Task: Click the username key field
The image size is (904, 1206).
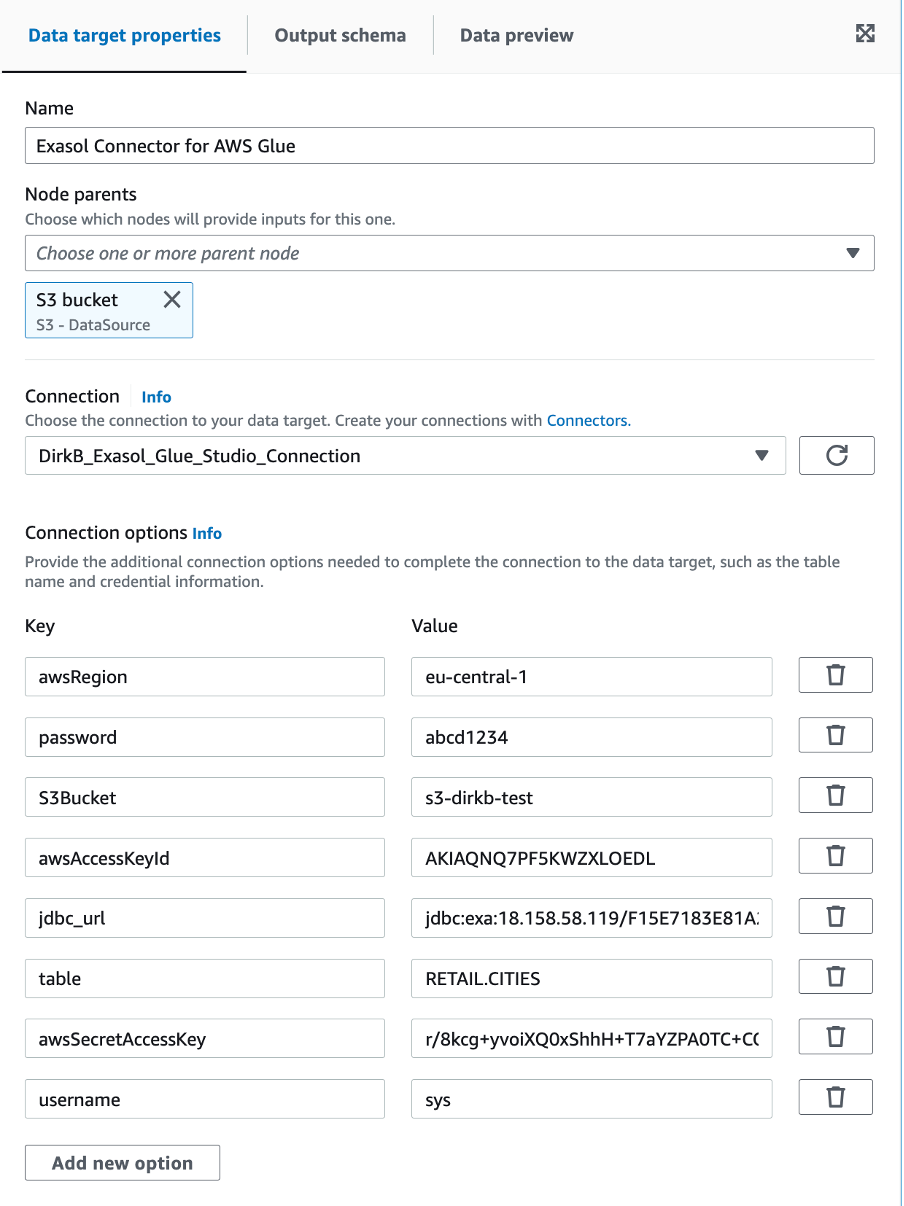Action: pyautogui.click(x=205, y=1099)
